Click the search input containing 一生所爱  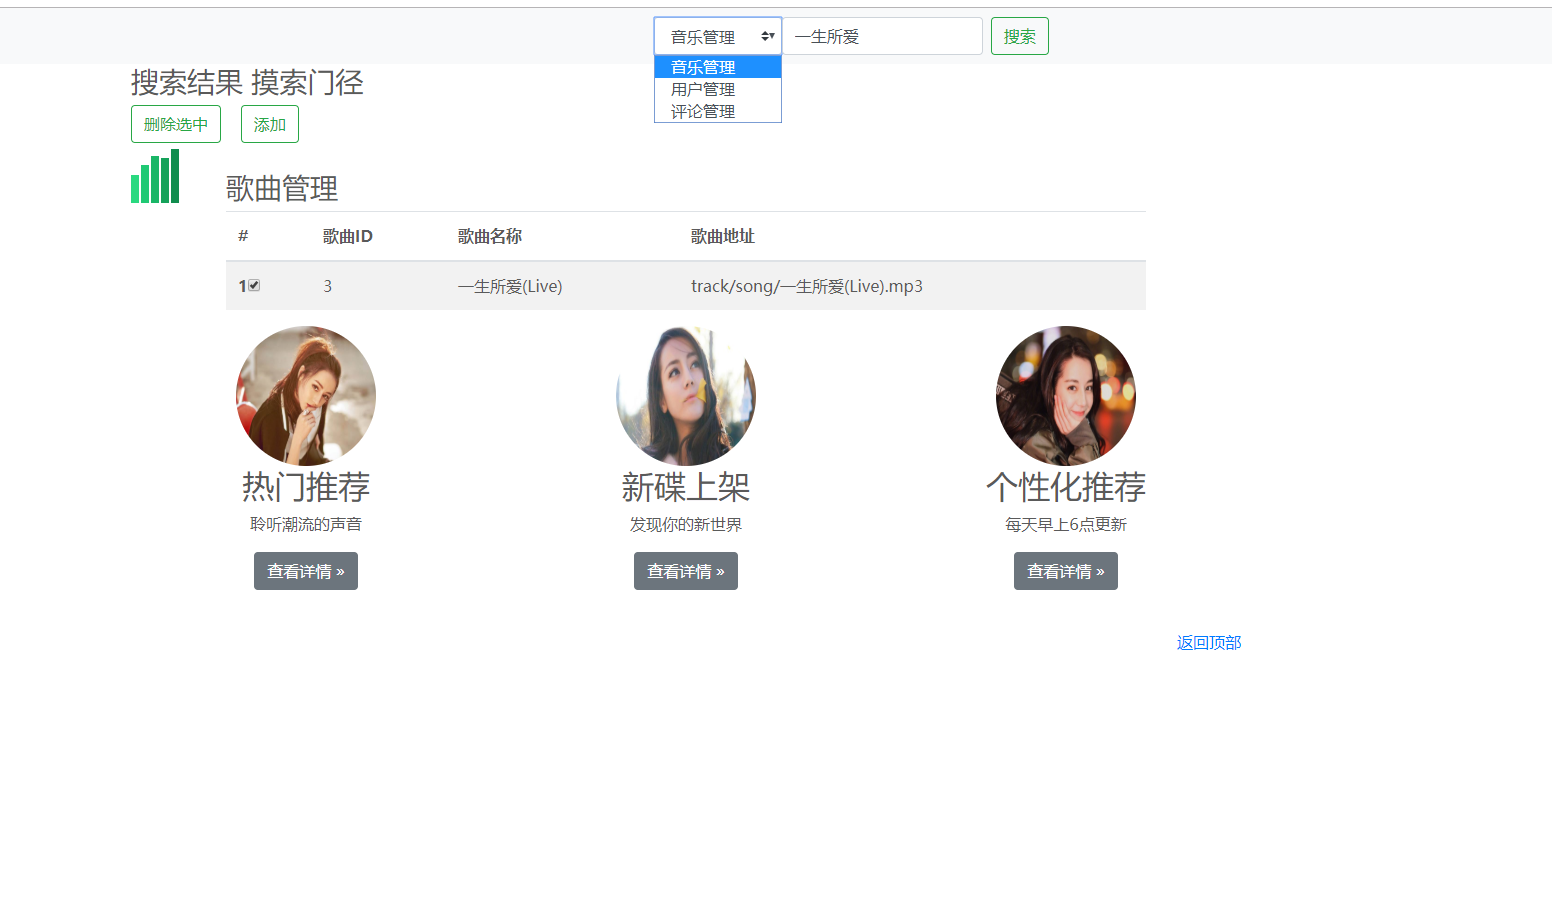click(x=882, y=35)
